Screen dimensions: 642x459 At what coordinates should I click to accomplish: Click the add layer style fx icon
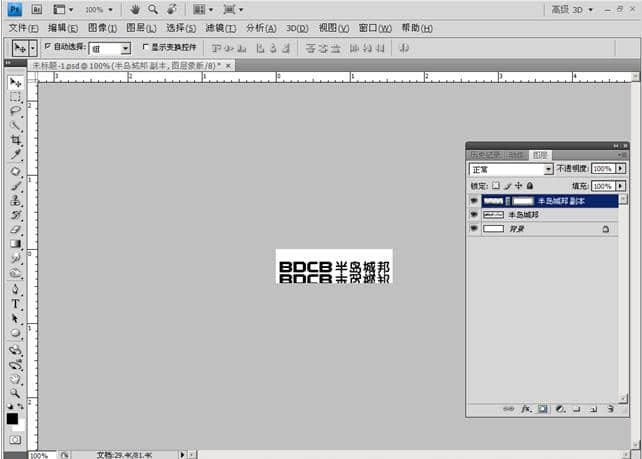[x=524, y=409]
